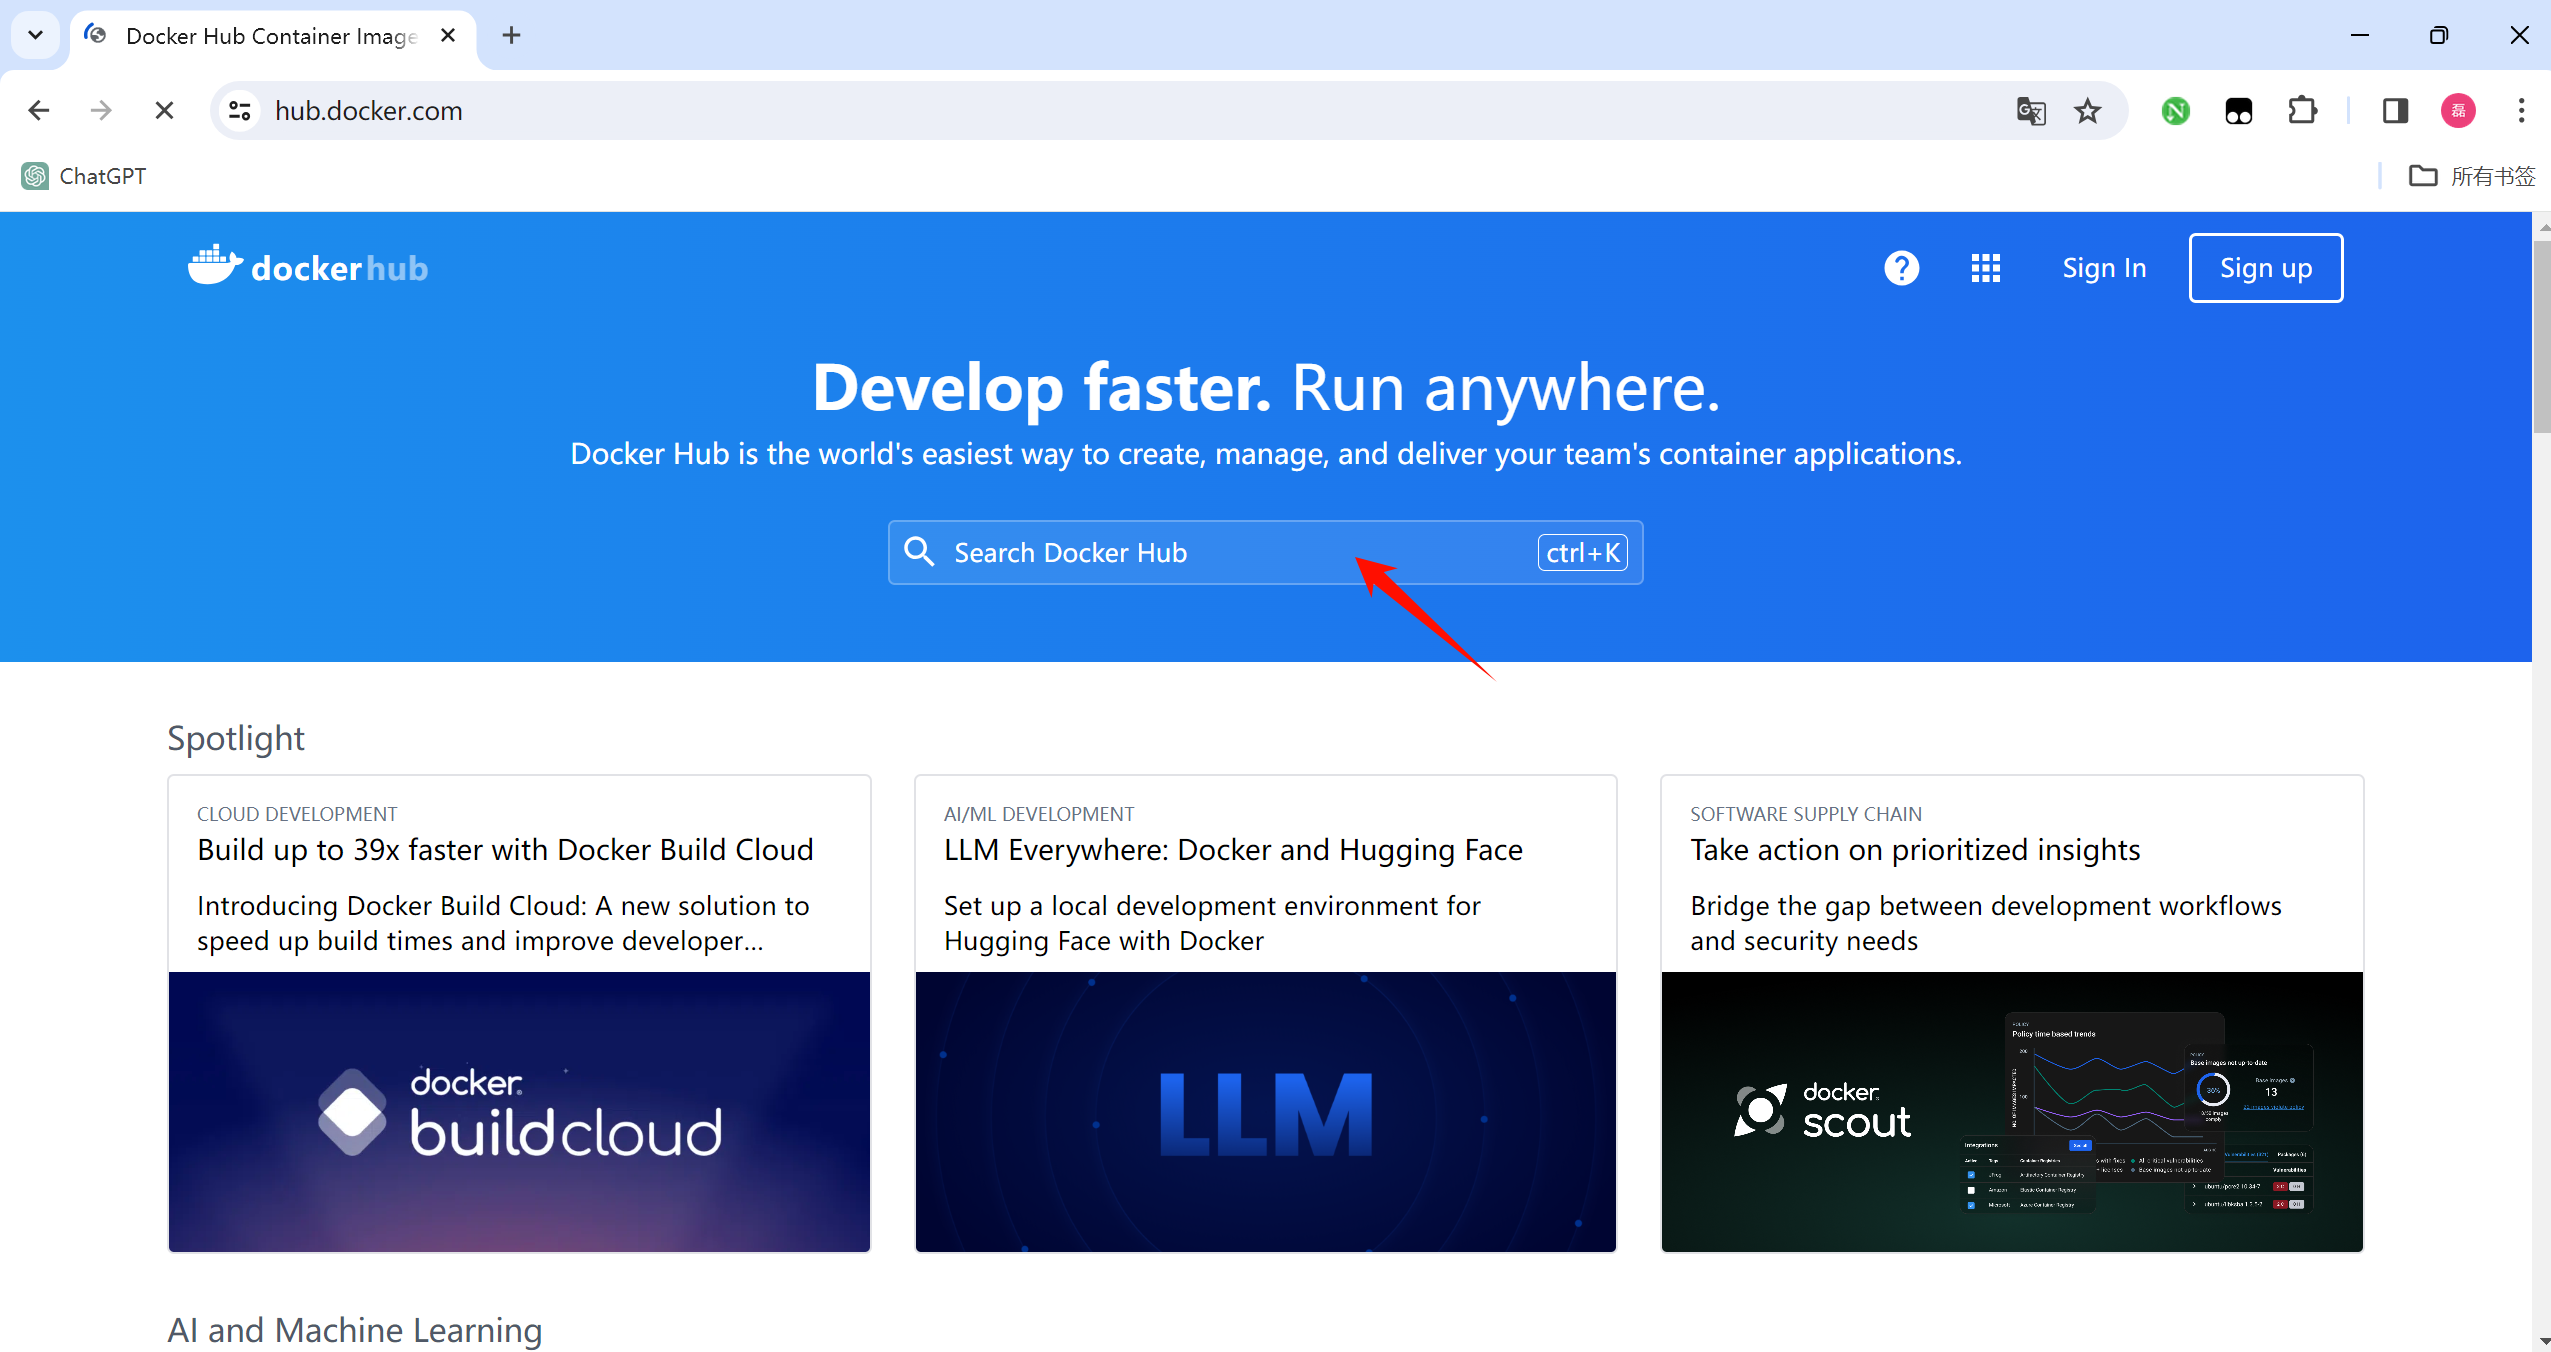Viewport: 2551px width, 1352px height.
Task: Open the browser extensions puzzle icon
Action: click(2302, 111)
